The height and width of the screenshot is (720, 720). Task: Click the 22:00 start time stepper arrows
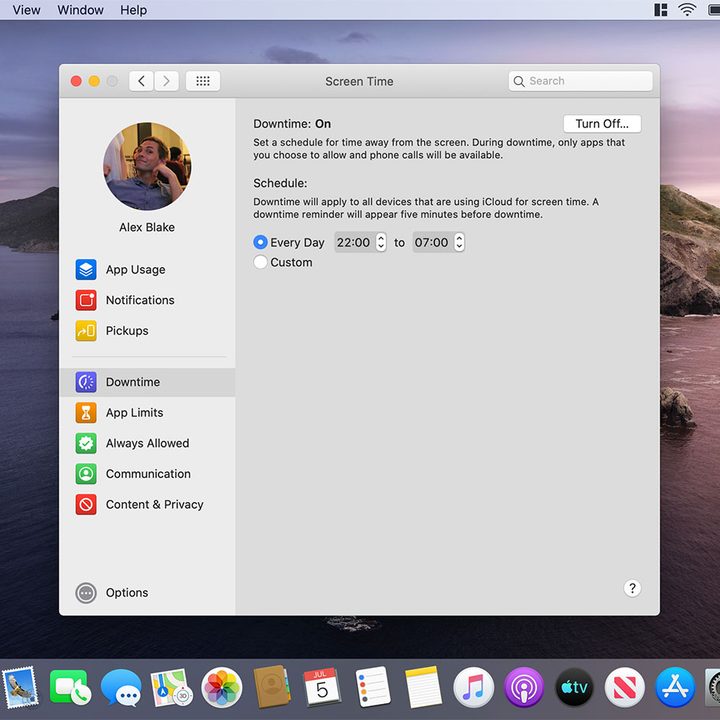381,242
